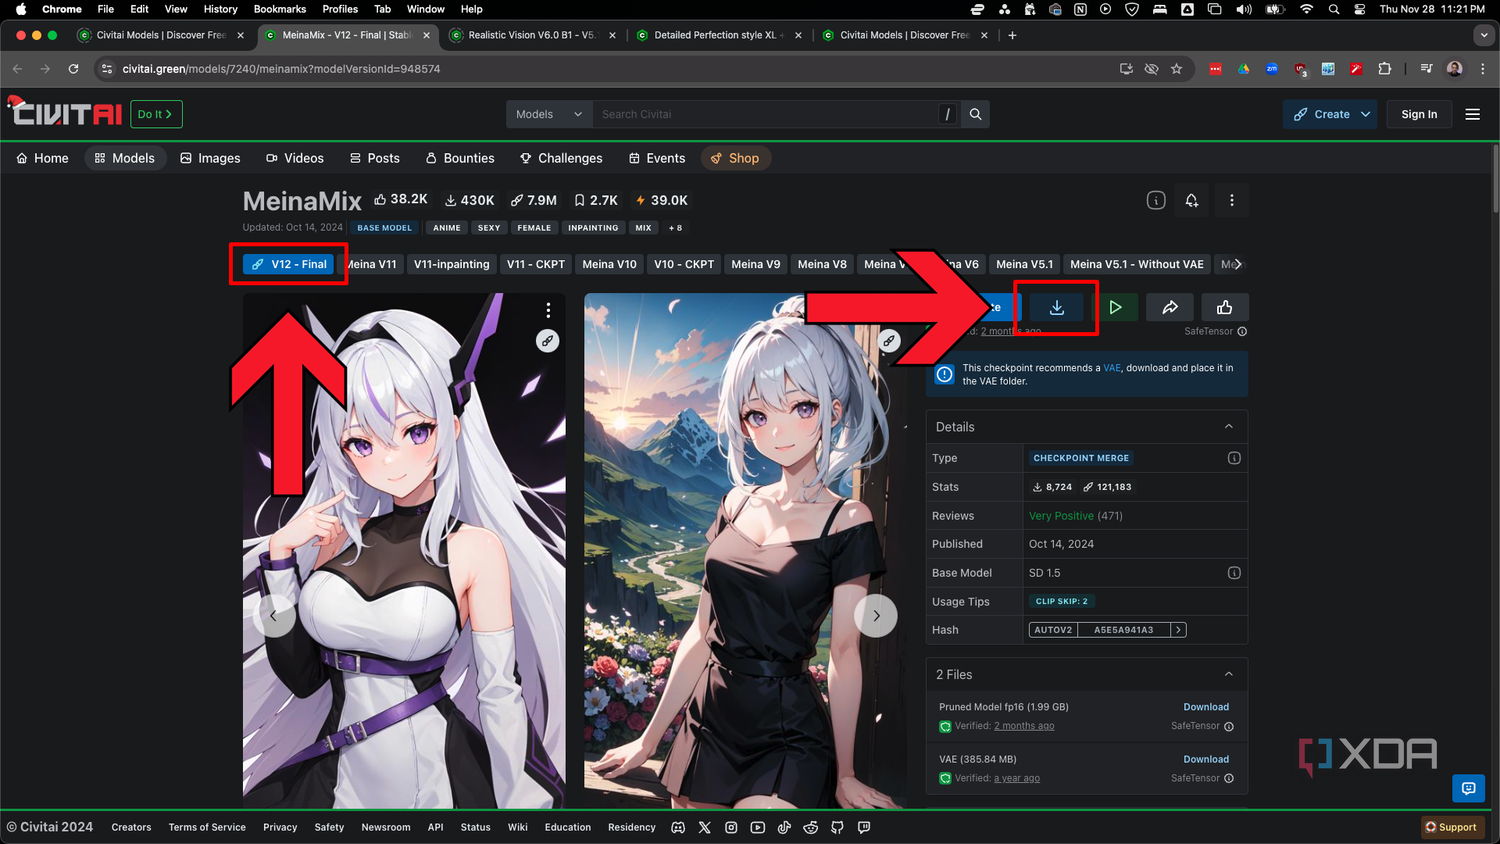1500x844 pixels.
Task: Open the Models dropdown in the search bar
Action: point(549,114)
